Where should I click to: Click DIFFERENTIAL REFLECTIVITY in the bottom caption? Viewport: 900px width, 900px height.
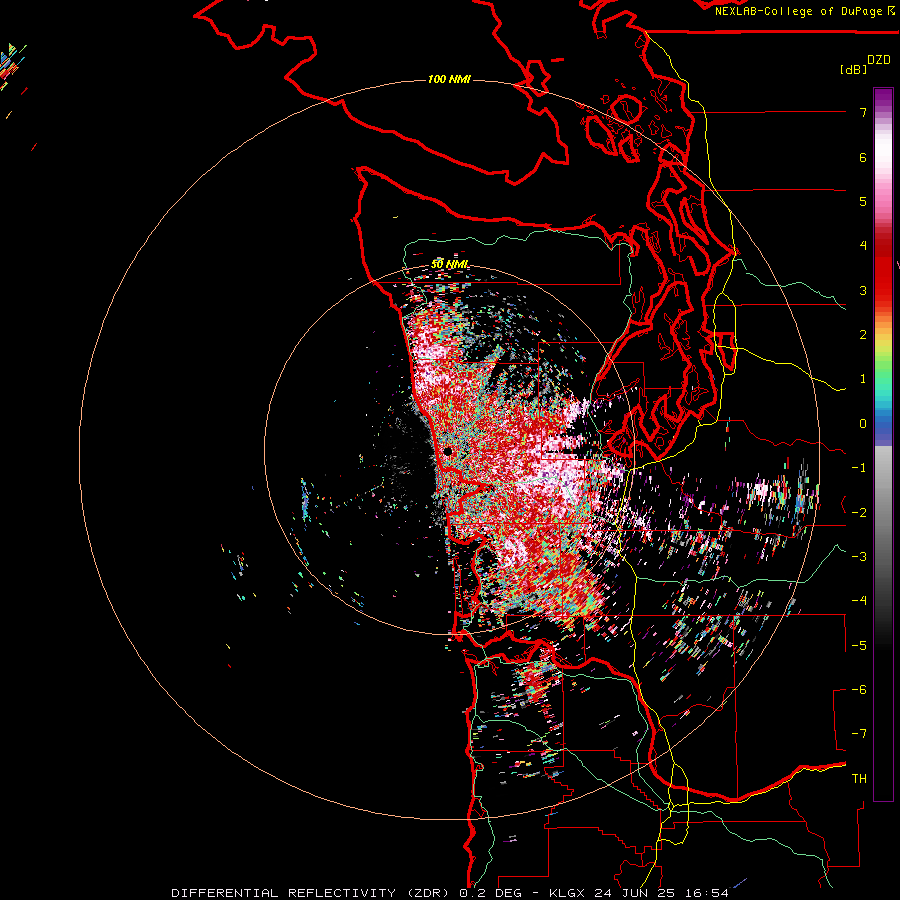pos(284,893)
